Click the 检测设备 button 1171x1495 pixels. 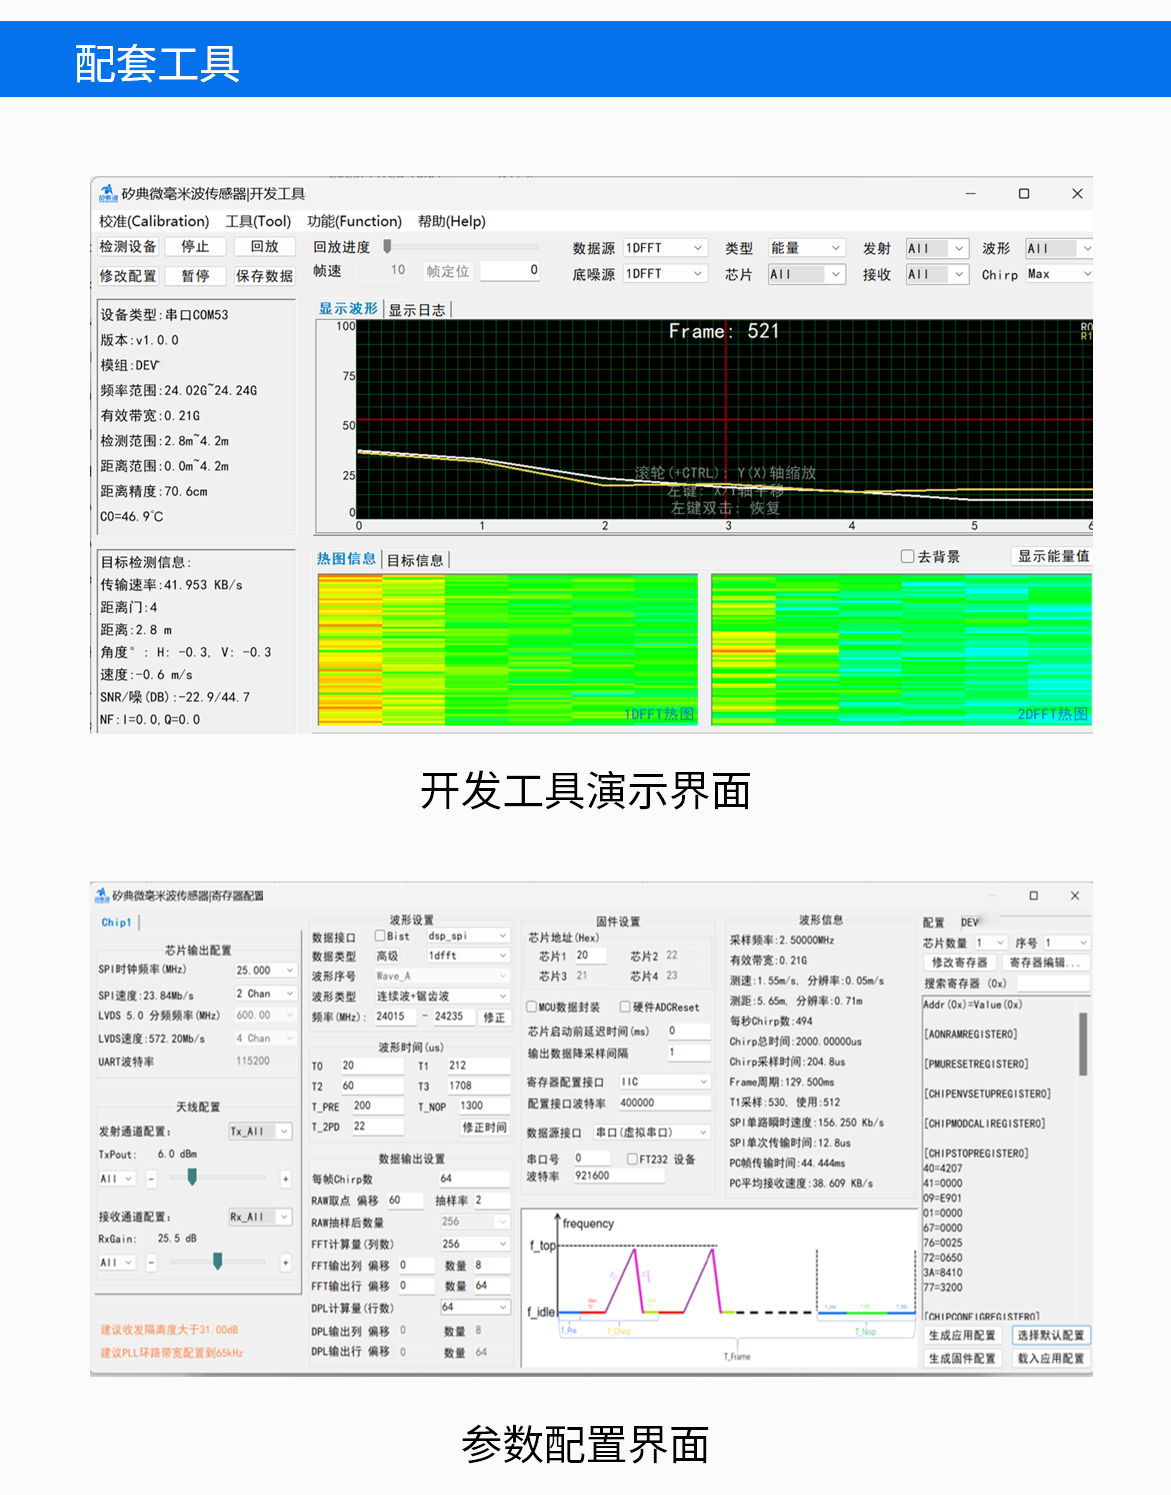pyautogui.click(x=128, y=247)
